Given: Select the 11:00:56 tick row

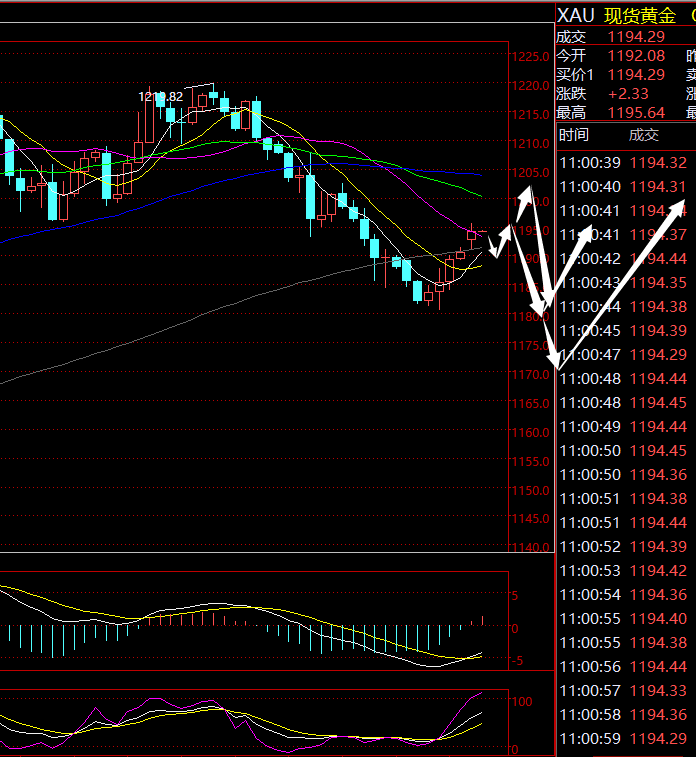Looking at the screenshot, I should point(623,667).
